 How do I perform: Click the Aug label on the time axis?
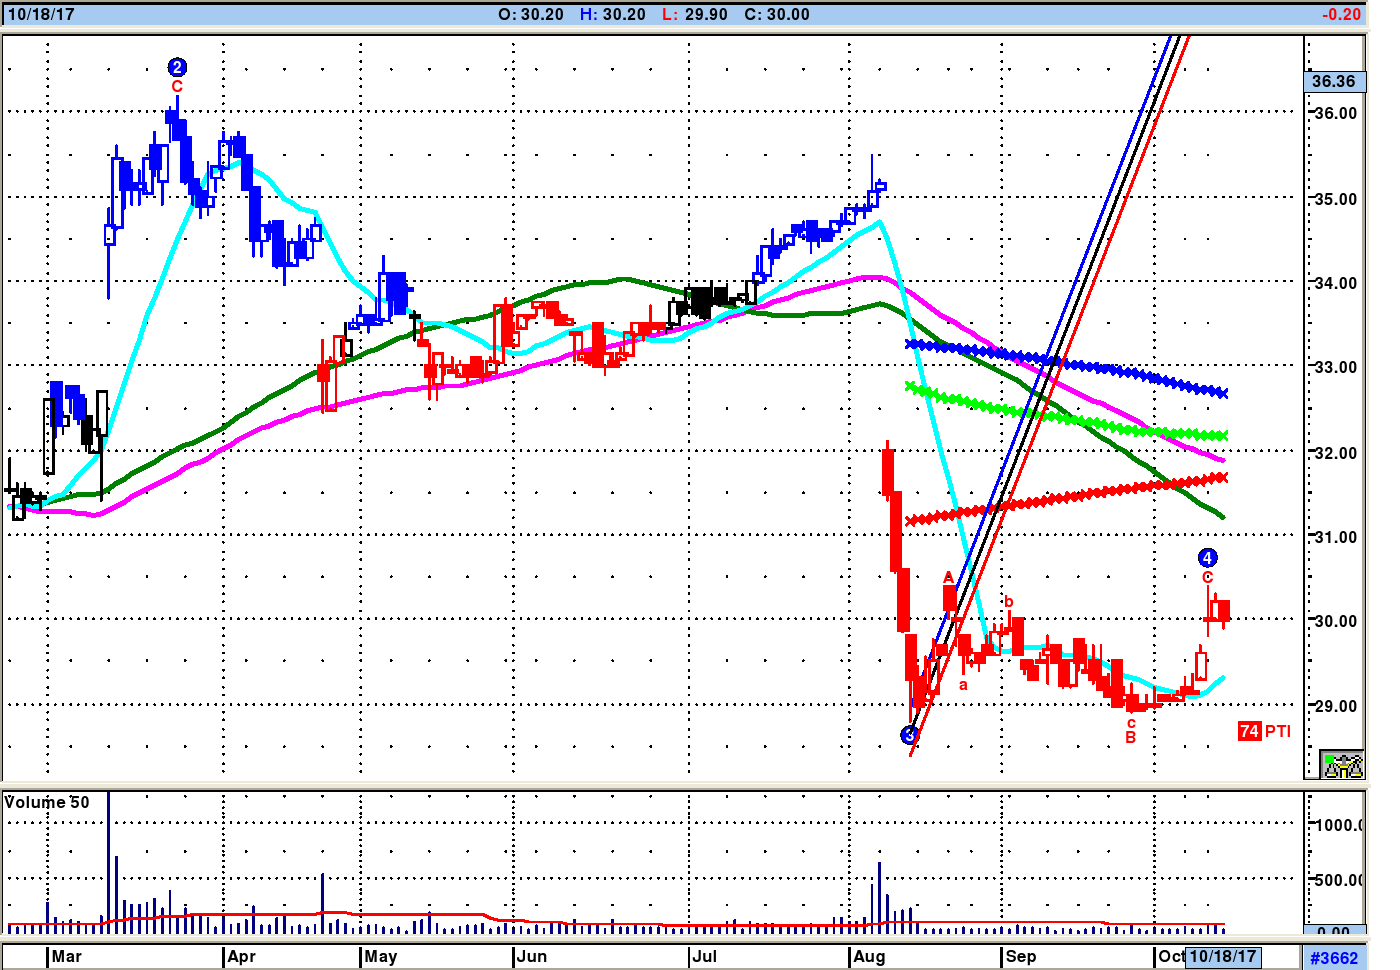(869, 956)
